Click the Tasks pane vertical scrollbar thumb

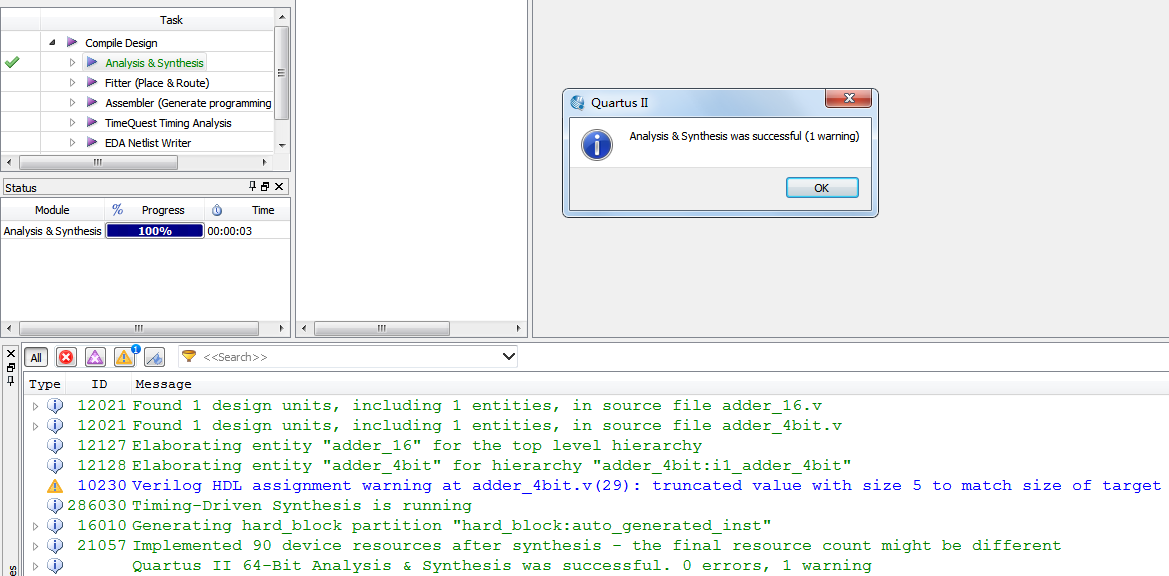click(281, 72)
